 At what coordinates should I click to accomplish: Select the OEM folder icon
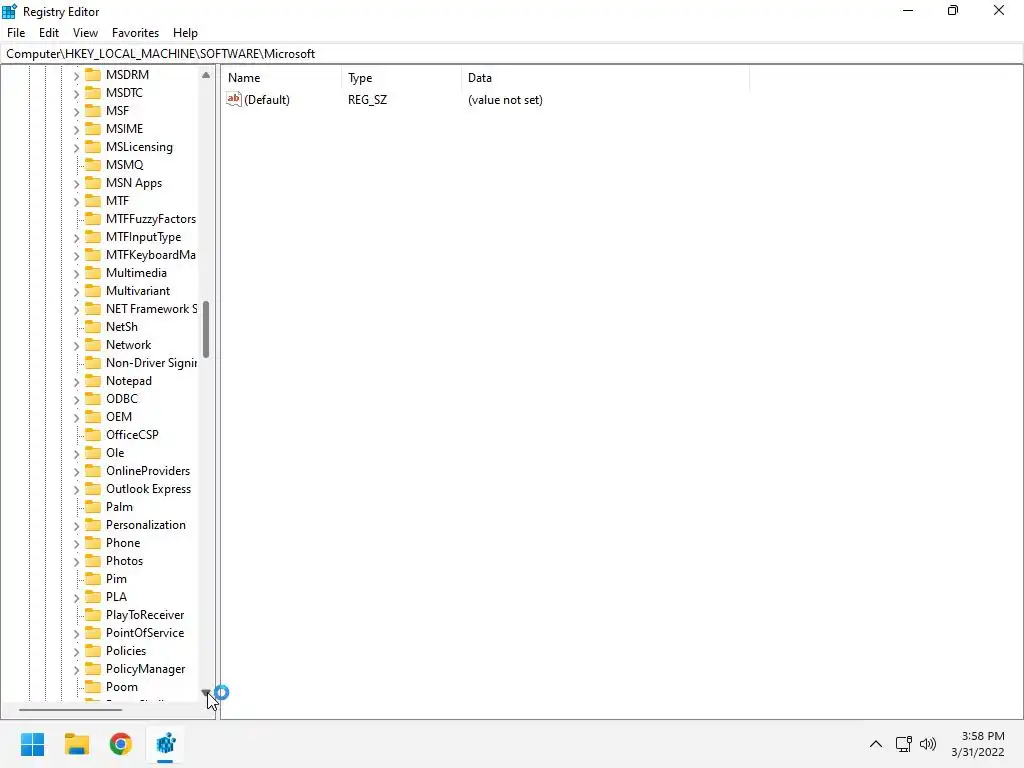(x=93, y=417)
